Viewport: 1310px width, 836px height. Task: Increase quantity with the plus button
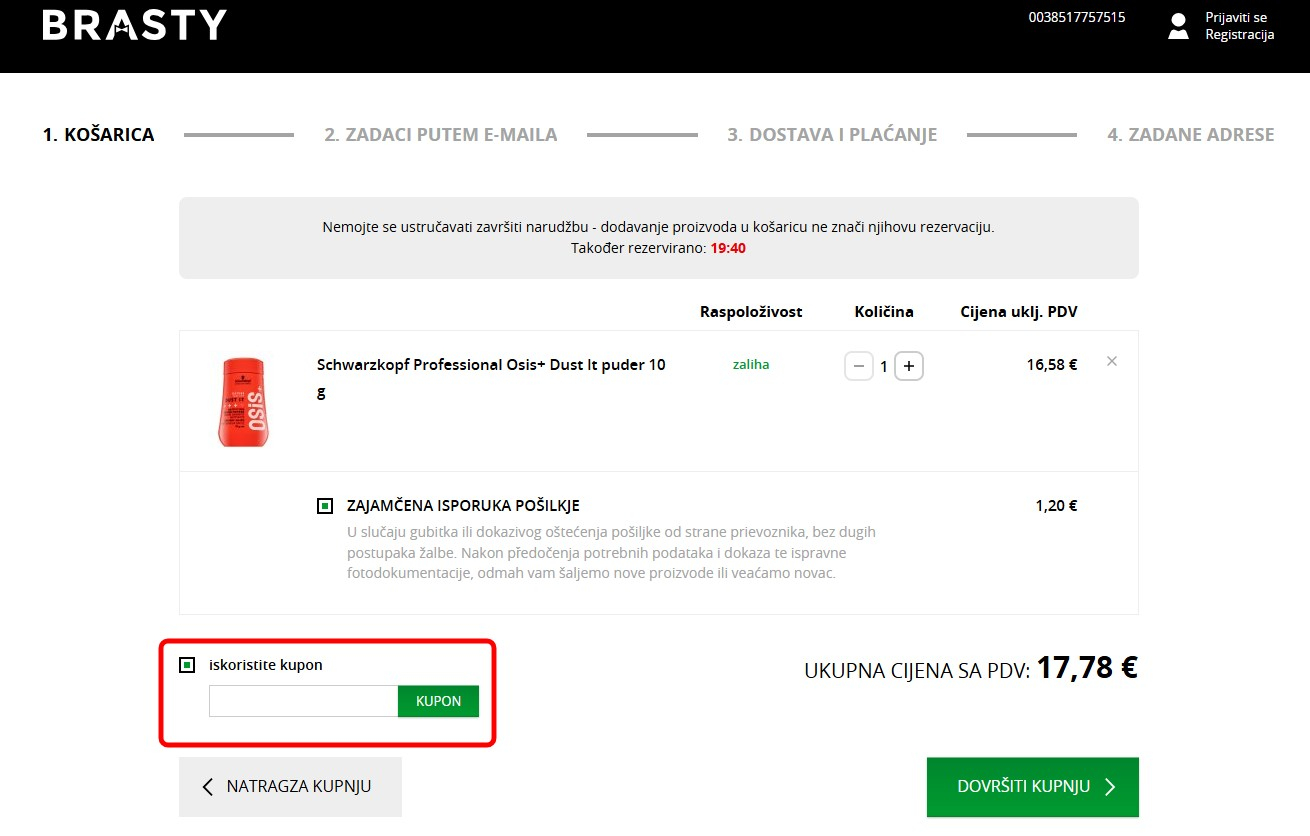point(908,366)
